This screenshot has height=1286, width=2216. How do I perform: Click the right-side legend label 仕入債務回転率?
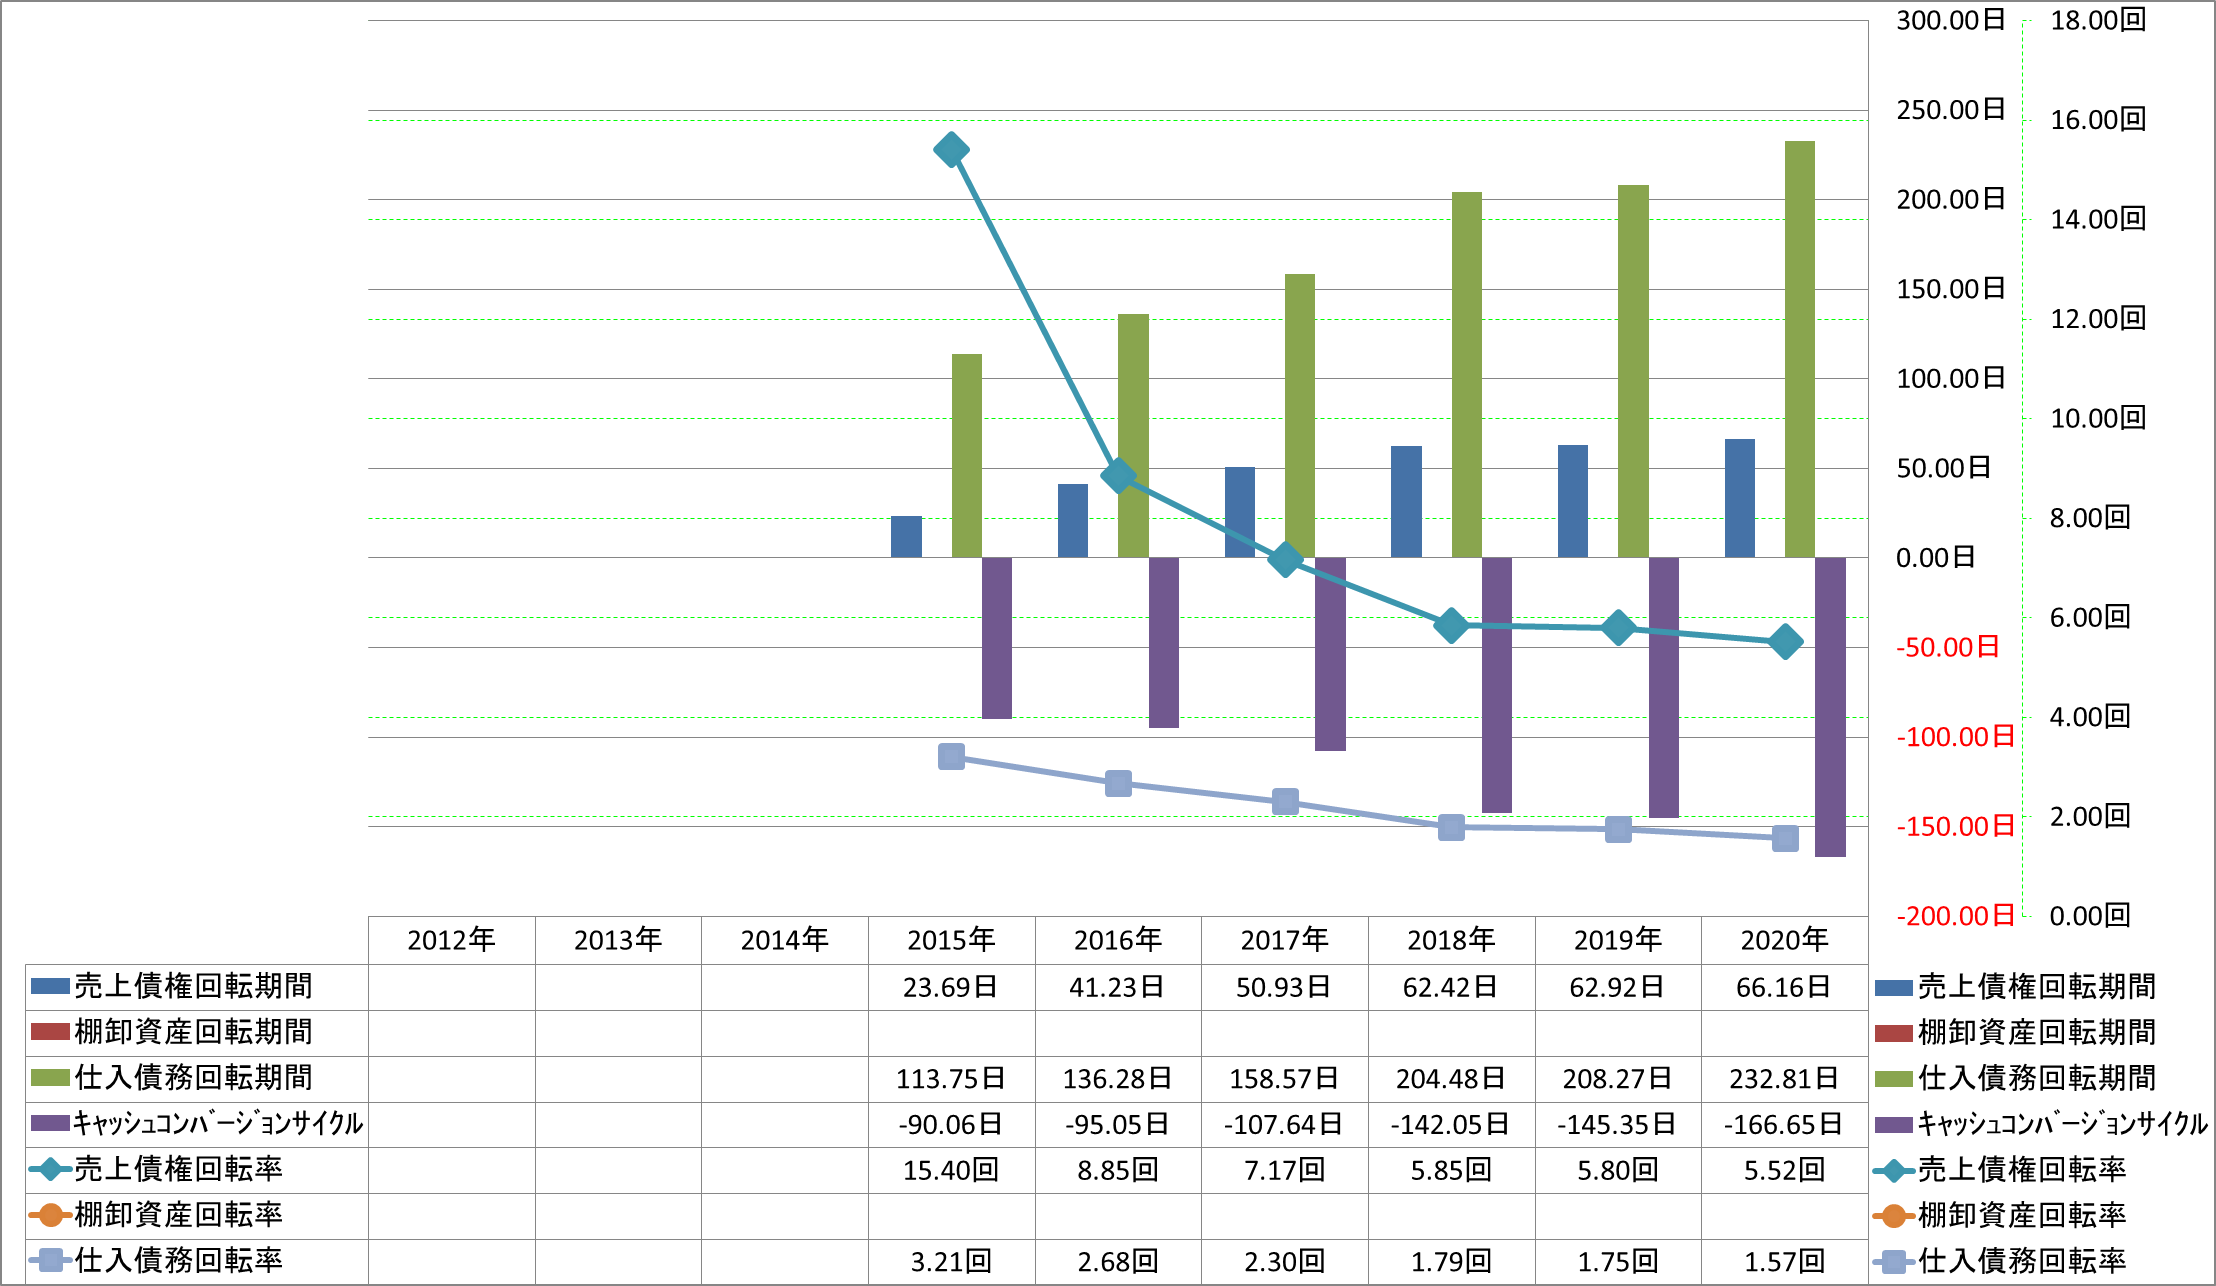point(2022,1260)
